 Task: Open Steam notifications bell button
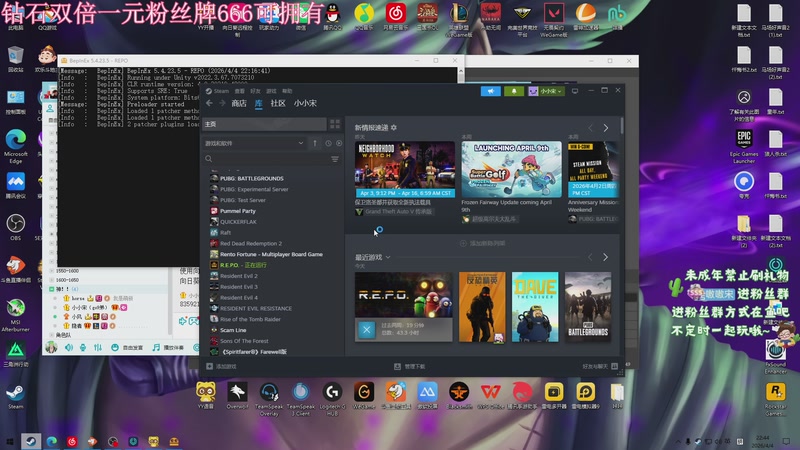(x=514, y=91)
